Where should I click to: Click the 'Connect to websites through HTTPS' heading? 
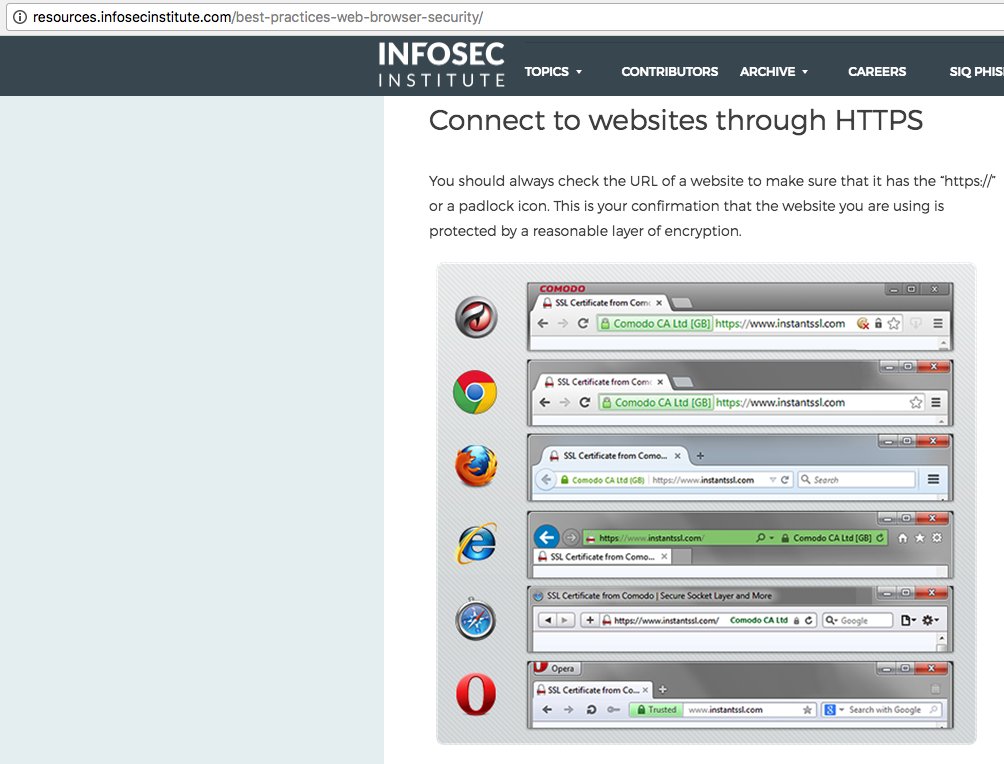click(676, 120)
